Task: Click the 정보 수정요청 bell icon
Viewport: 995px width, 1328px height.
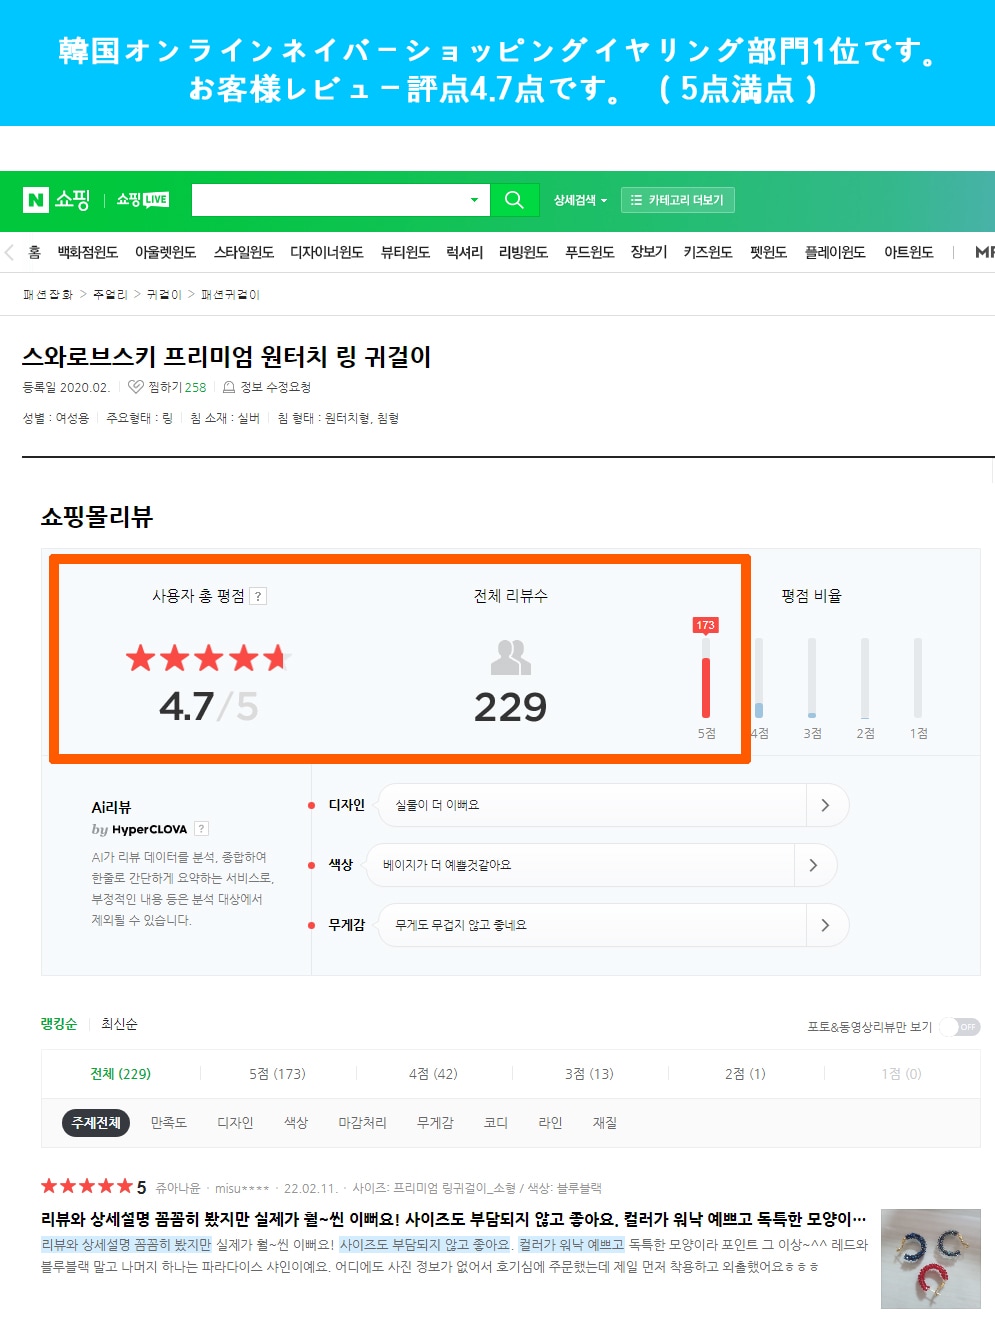Action: [x=229, y=387]
